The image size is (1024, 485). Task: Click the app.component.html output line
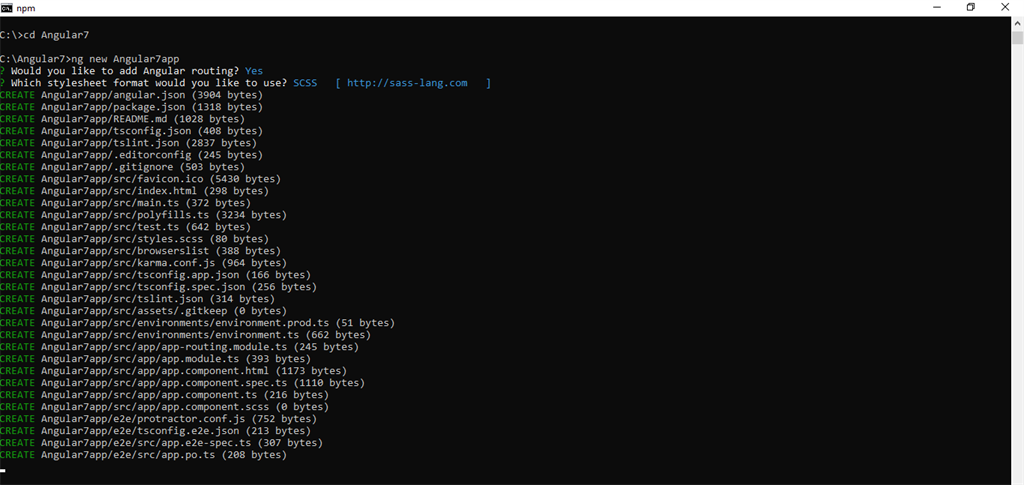pos(173,371)
